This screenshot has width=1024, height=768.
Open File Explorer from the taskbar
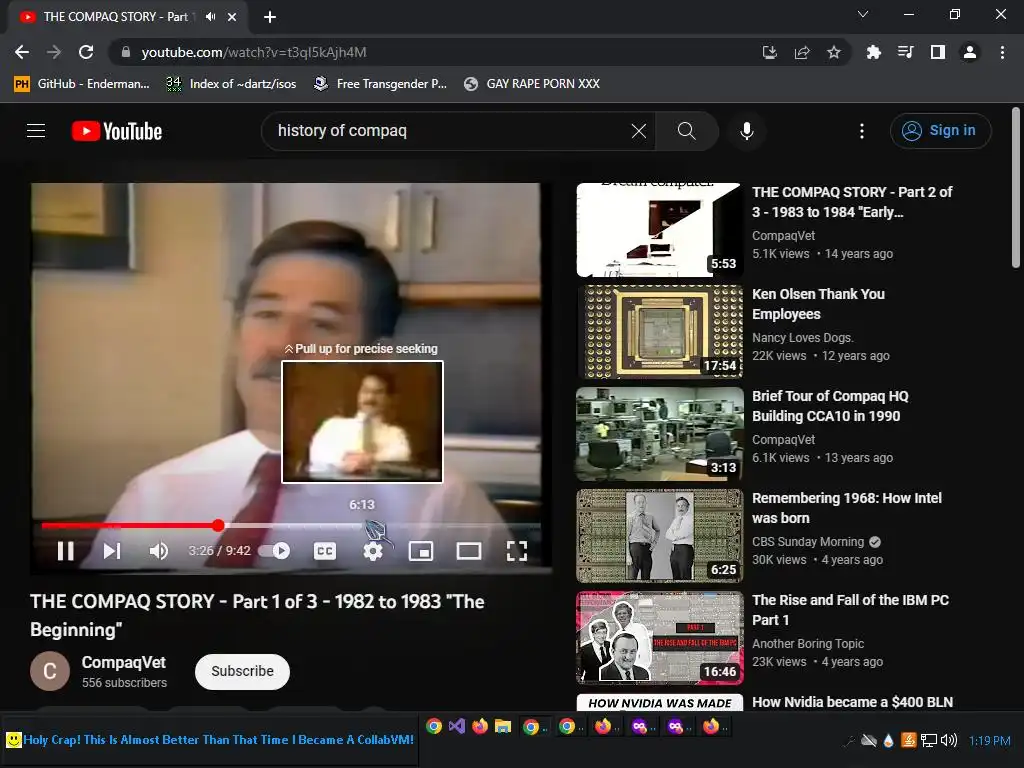click(x=502, y=726)
